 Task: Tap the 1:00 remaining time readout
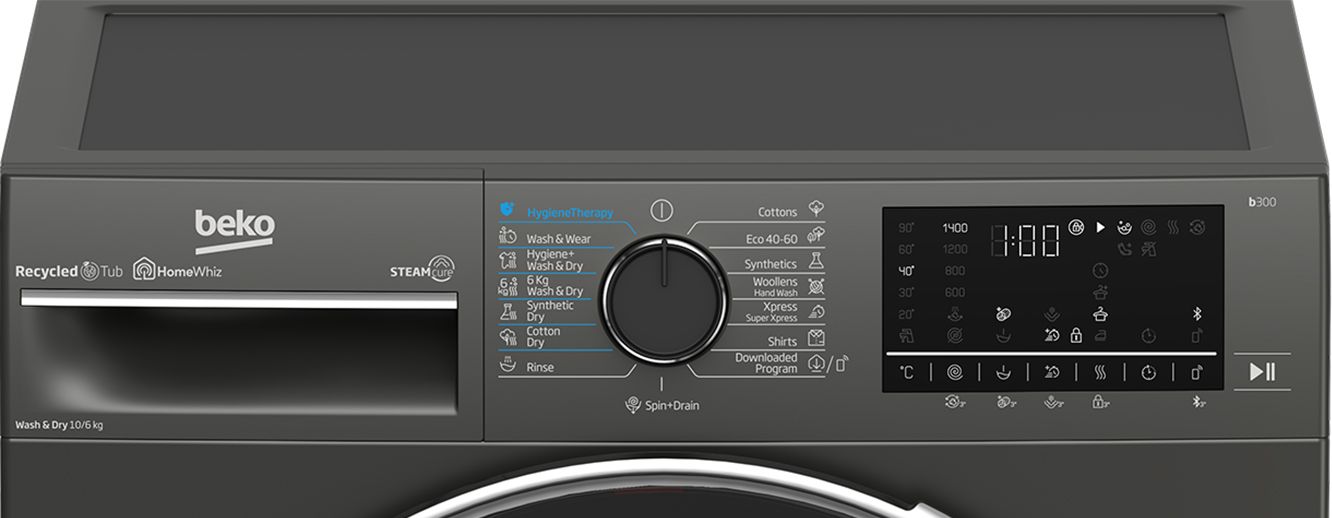pyautogui.click(x=1026, y=240)
